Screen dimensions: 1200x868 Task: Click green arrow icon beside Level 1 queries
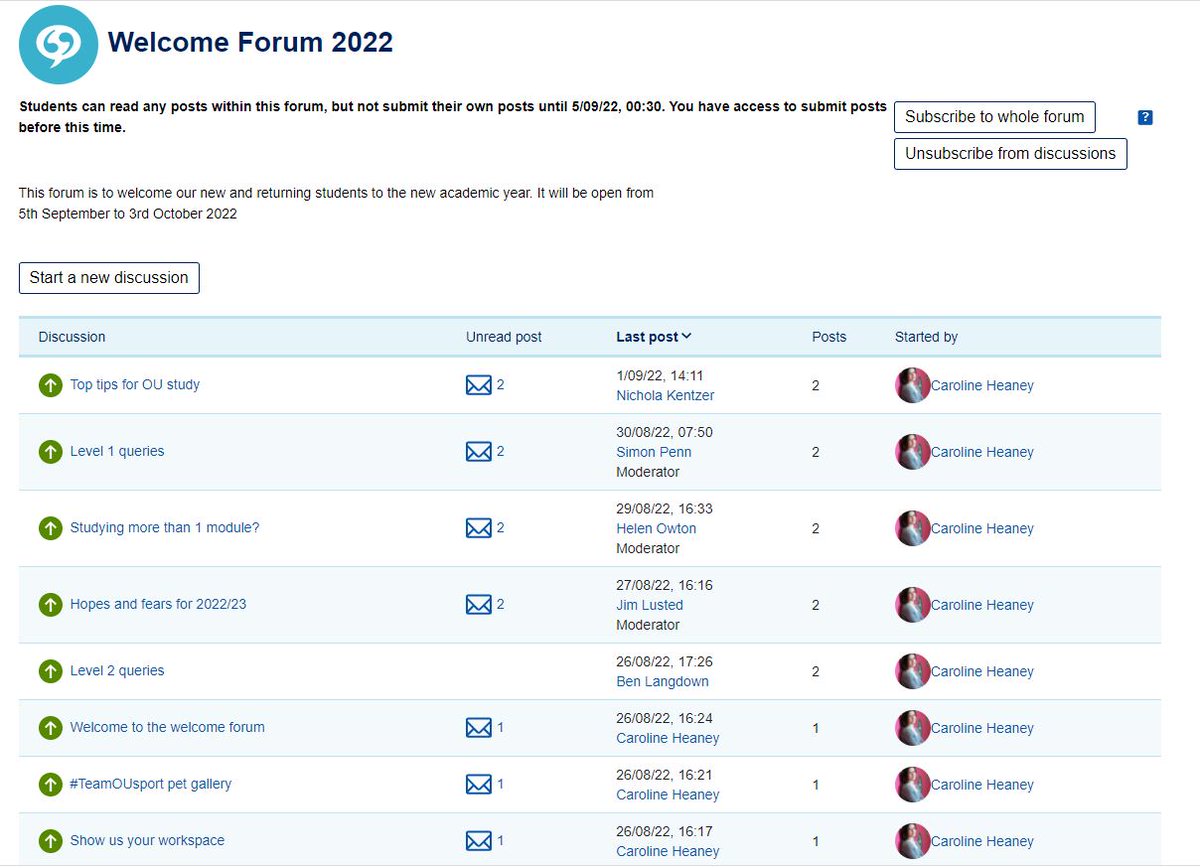51,452
